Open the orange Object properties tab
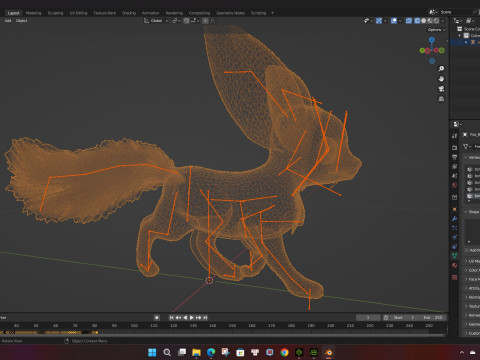480x360 pixels. pyautogui.click(x=455, y=209)
